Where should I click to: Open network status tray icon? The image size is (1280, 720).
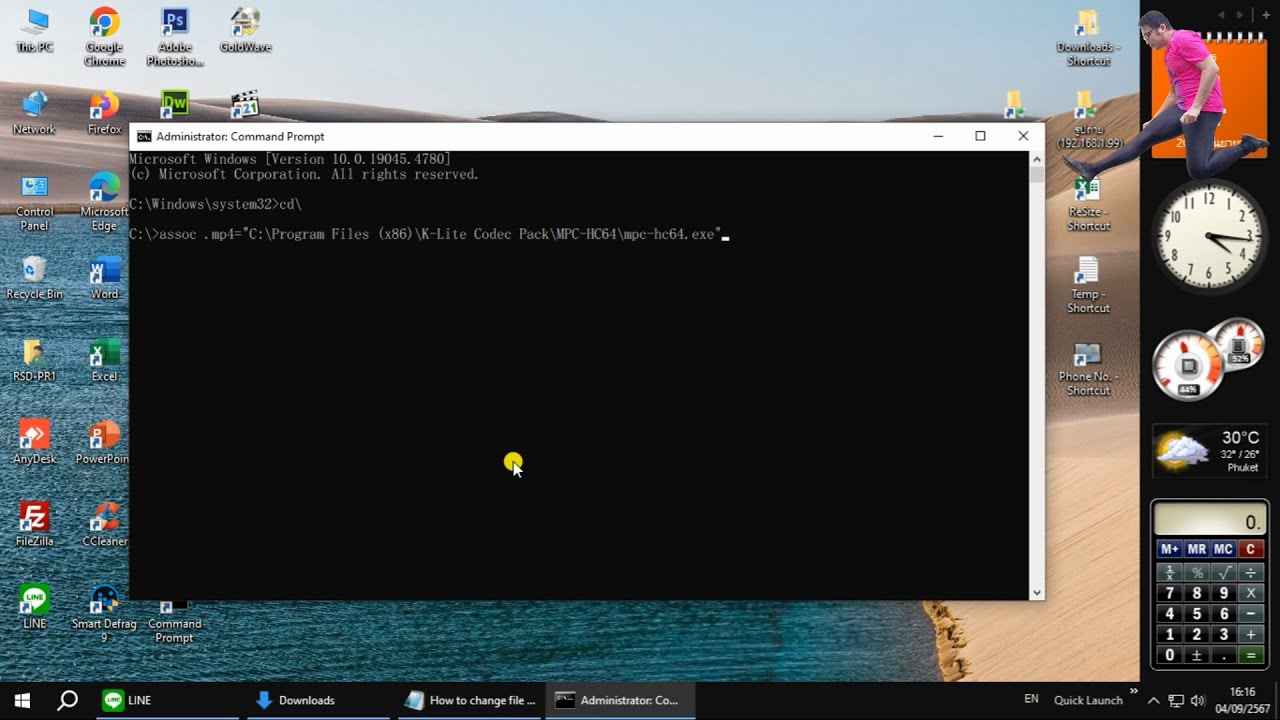click(1176, 700)
